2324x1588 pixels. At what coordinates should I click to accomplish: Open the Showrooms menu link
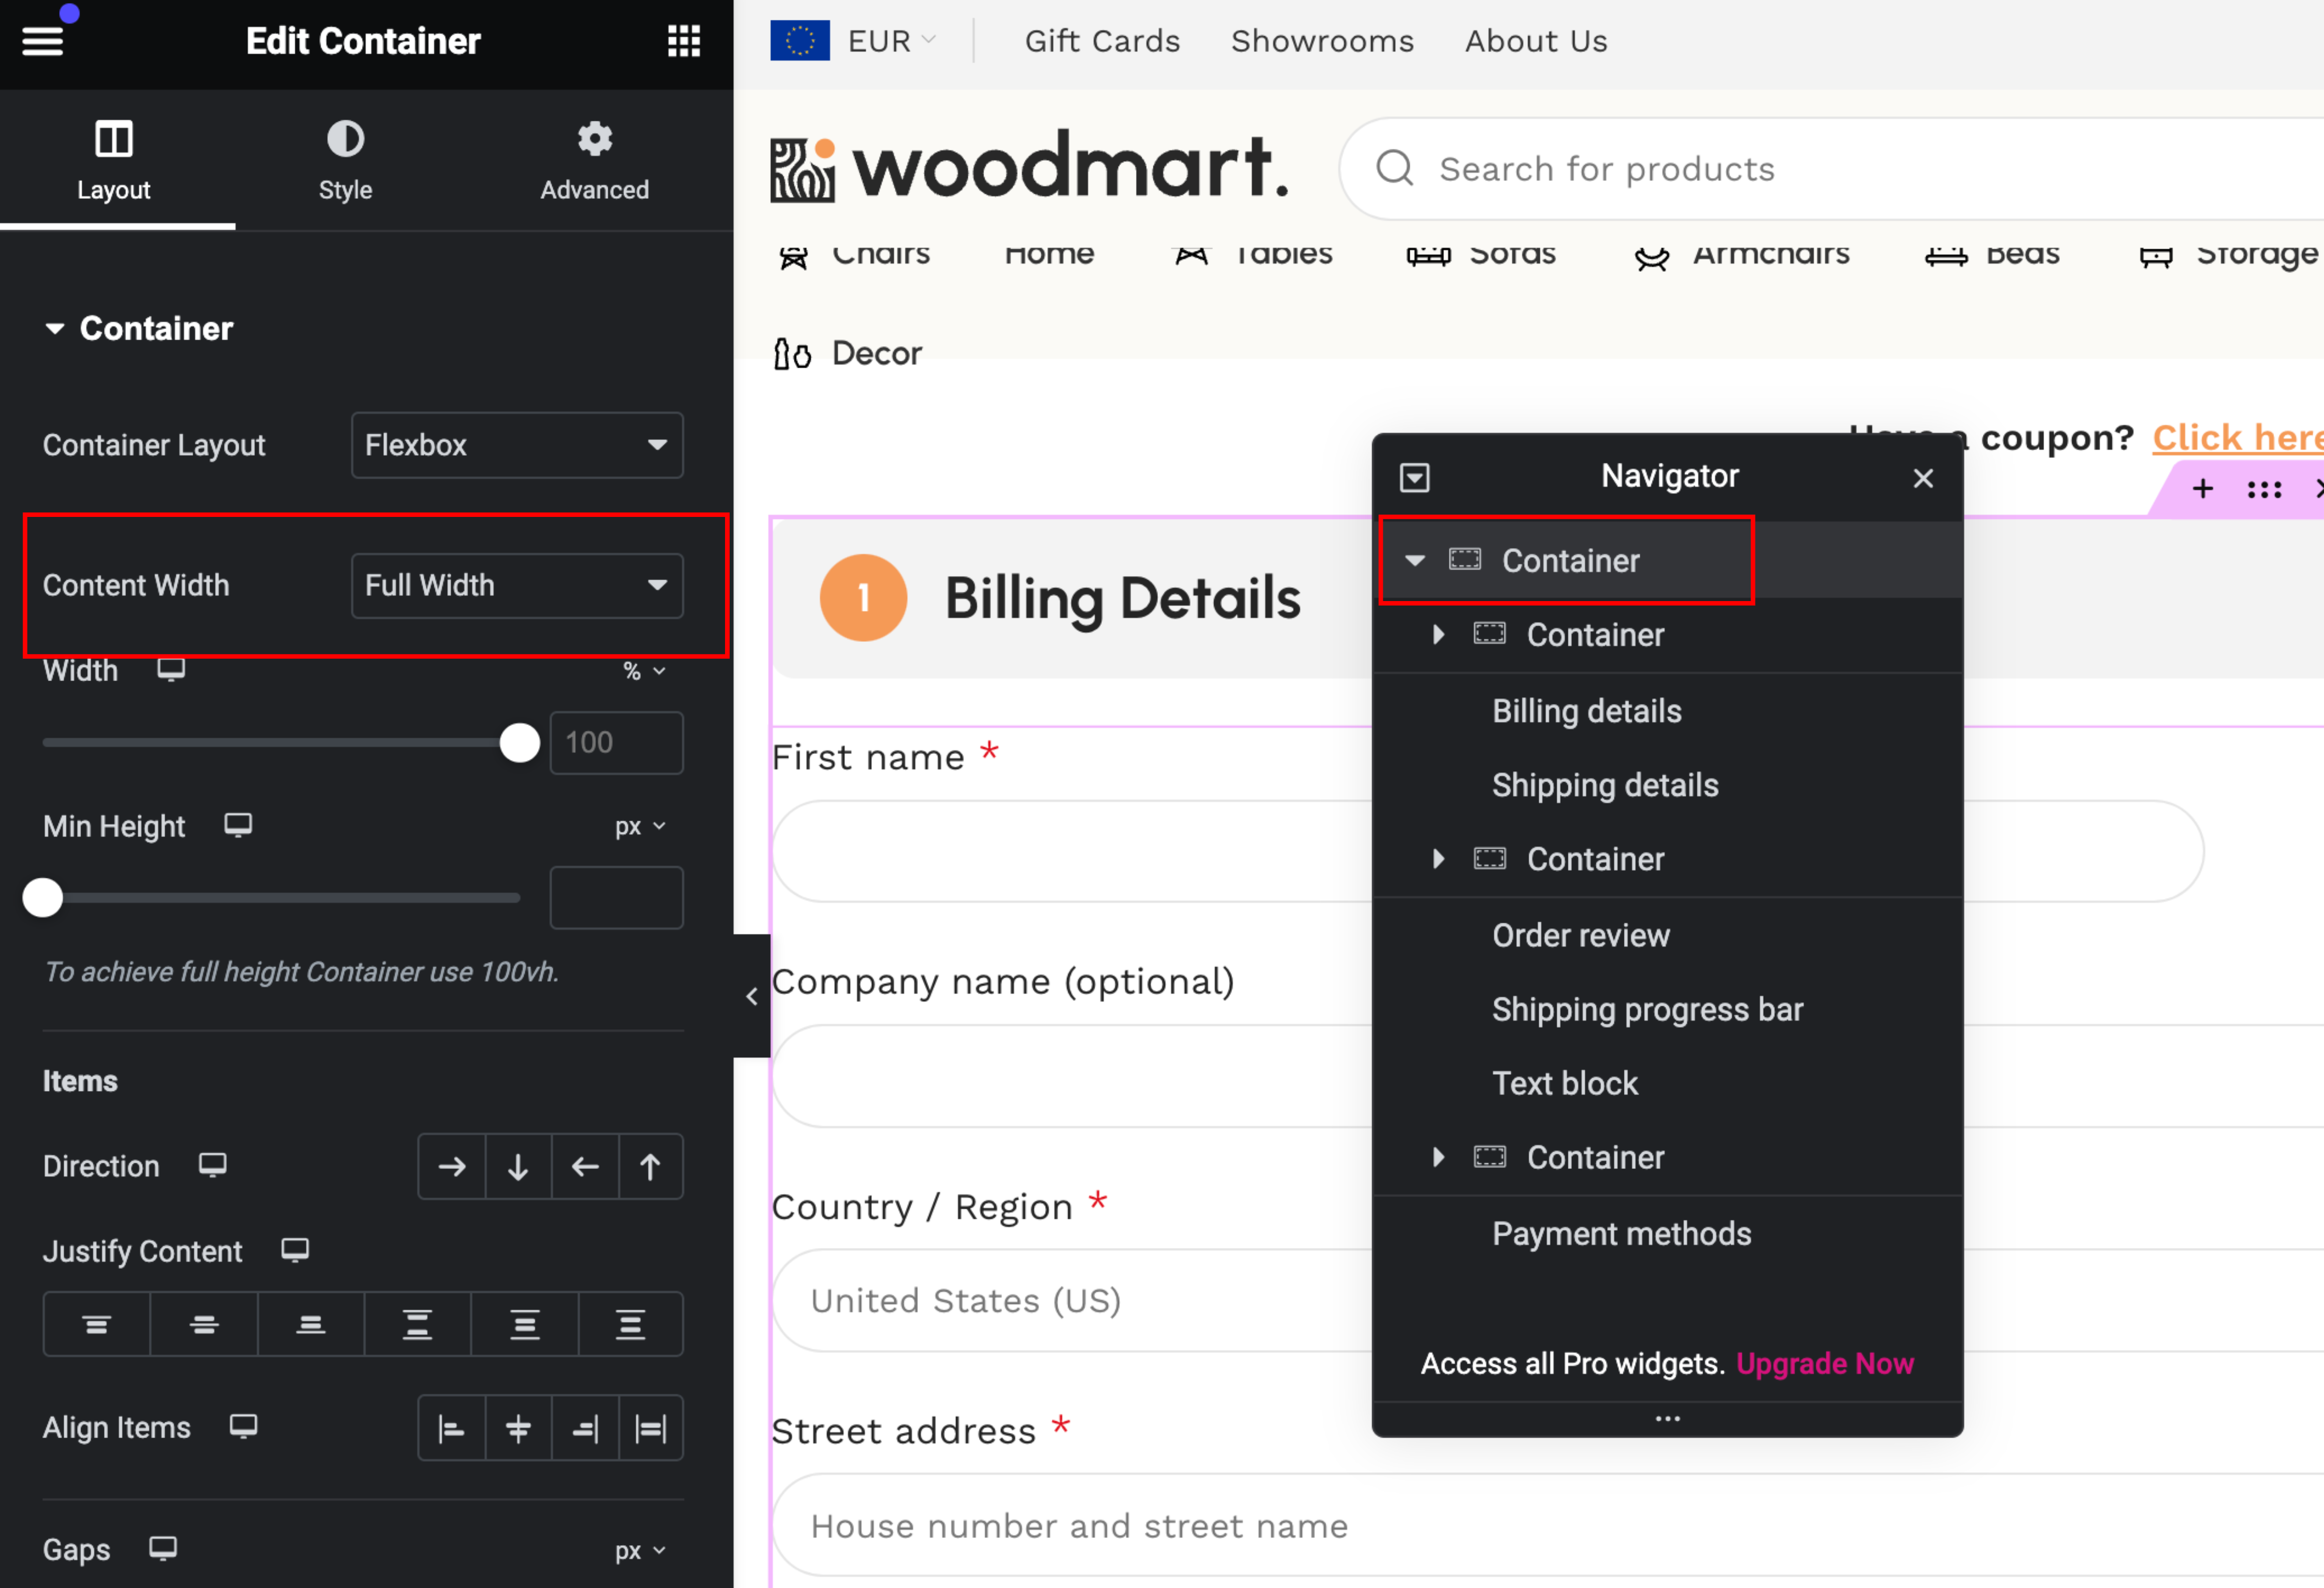[x=1322, y=41]
